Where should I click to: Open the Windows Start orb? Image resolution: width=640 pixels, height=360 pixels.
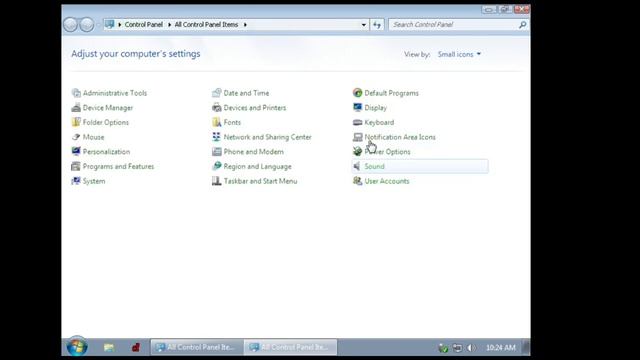77,347
